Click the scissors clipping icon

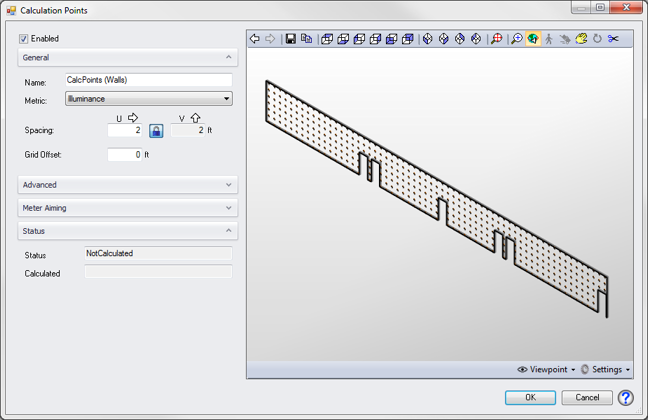pos(613,39)
